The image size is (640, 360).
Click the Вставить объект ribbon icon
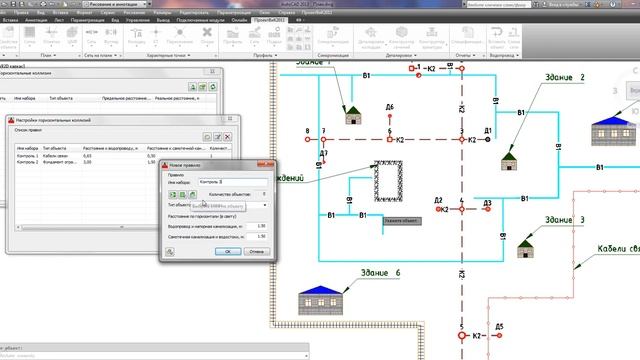(497, 37)
